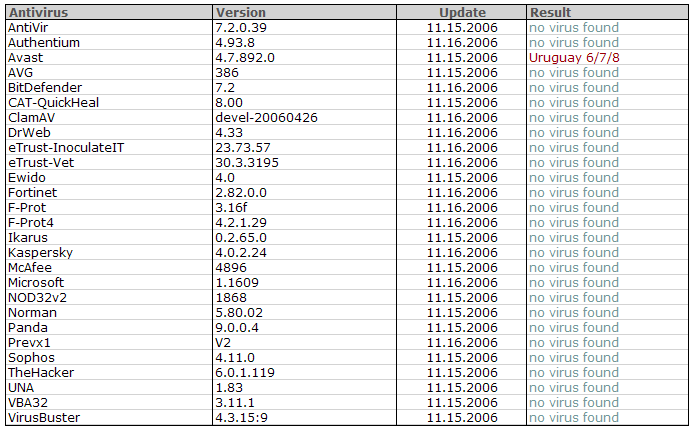Click version 8.00 for CAT-QuickHeal

pos(229,103)
